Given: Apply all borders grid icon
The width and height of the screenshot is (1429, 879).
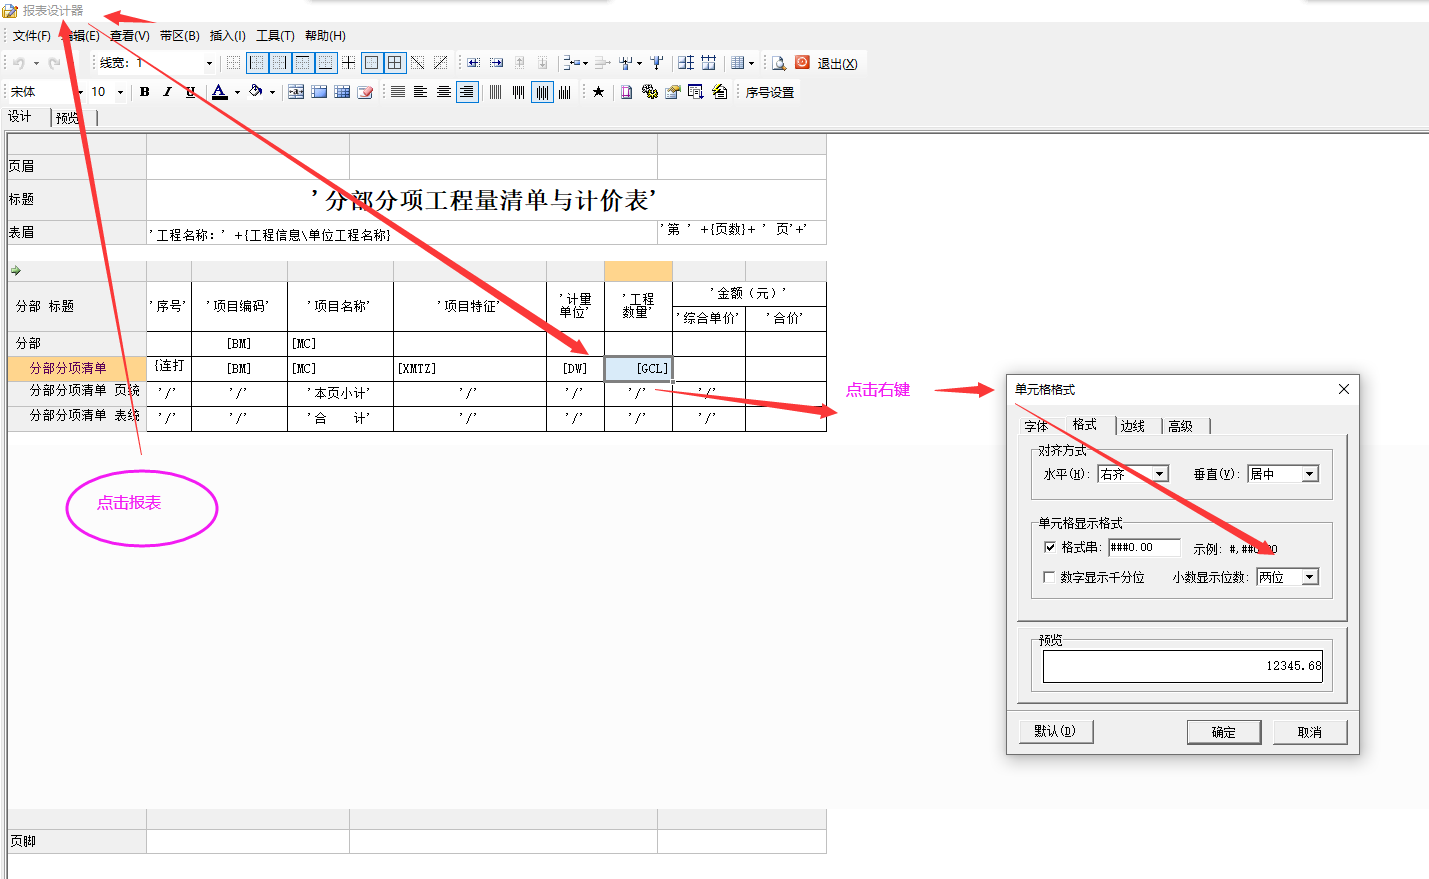Looking at the screenshot, I should click(x=395, y=63).
